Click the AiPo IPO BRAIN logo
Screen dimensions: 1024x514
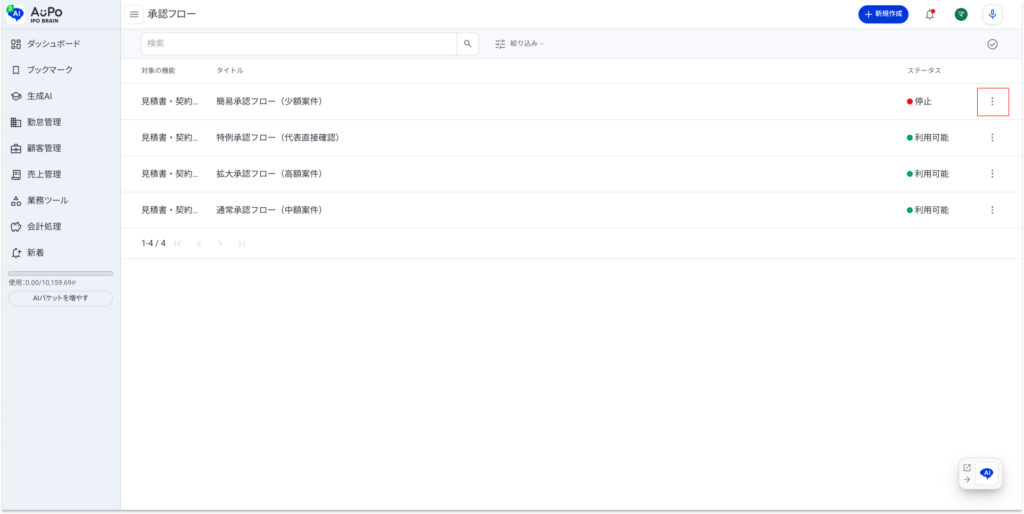[35, 13]
